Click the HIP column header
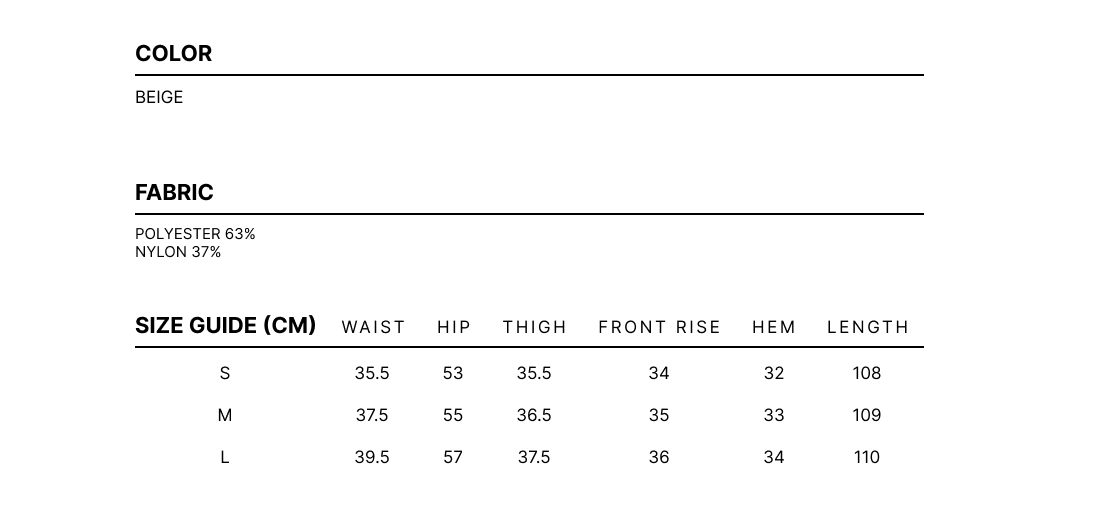This screenshot has height=524, width=1098. (454, 327)
